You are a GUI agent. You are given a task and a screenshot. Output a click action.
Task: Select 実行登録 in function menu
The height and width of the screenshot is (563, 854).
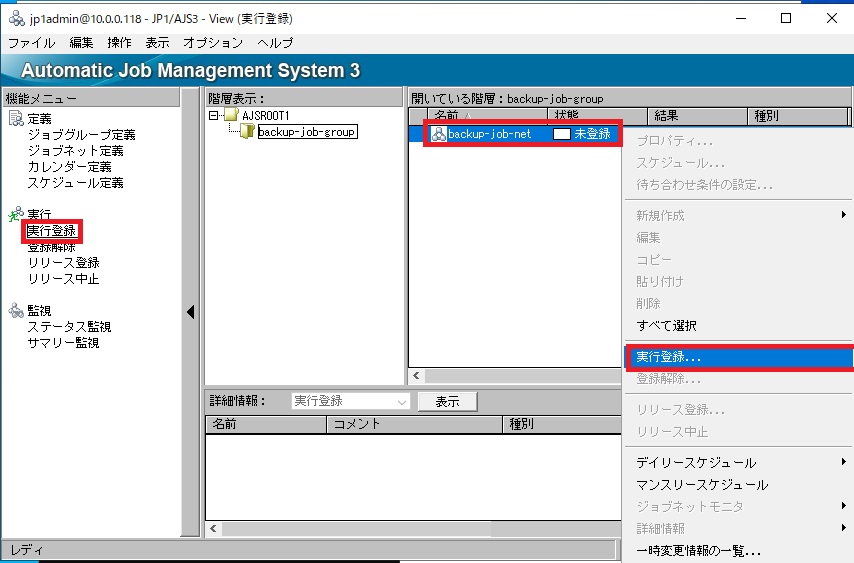tap(52, 231)
